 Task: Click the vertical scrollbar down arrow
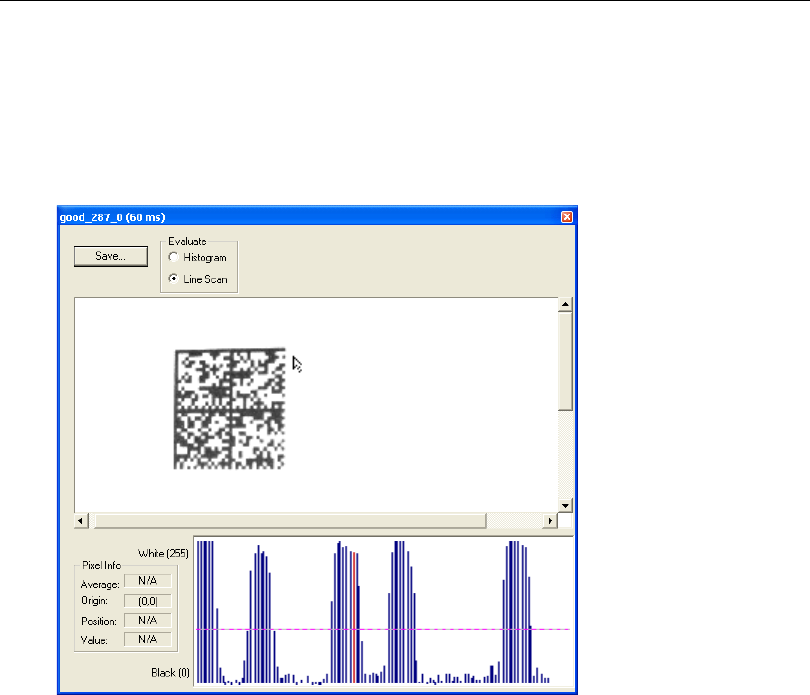pos(565,505)
